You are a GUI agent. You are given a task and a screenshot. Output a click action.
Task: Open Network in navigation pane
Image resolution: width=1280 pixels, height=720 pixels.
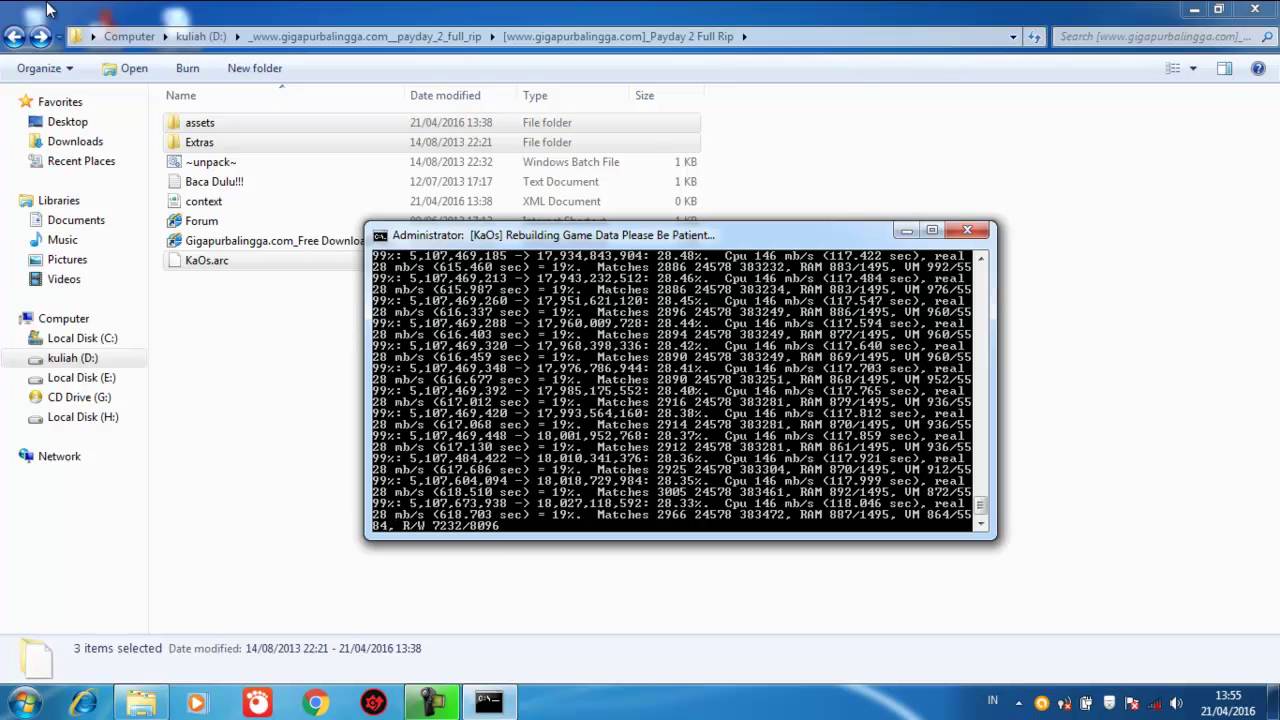coord(59,457)
